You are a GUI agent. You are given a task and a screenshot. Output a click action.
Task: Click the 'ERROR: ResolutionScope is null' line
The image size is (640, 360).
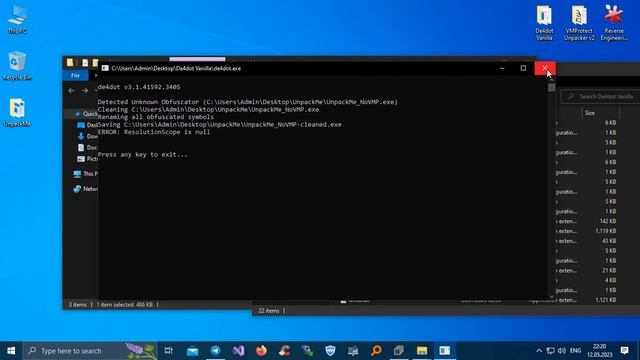[154, 132]
